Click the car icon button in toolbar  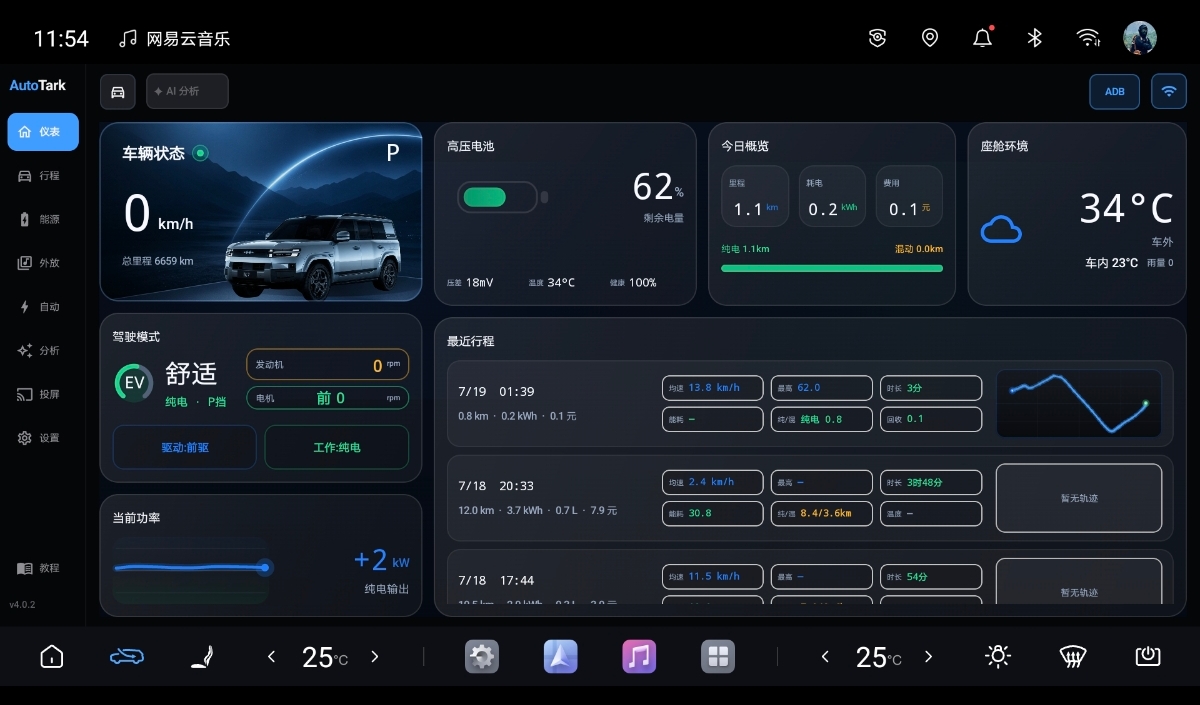click(117, 92)
